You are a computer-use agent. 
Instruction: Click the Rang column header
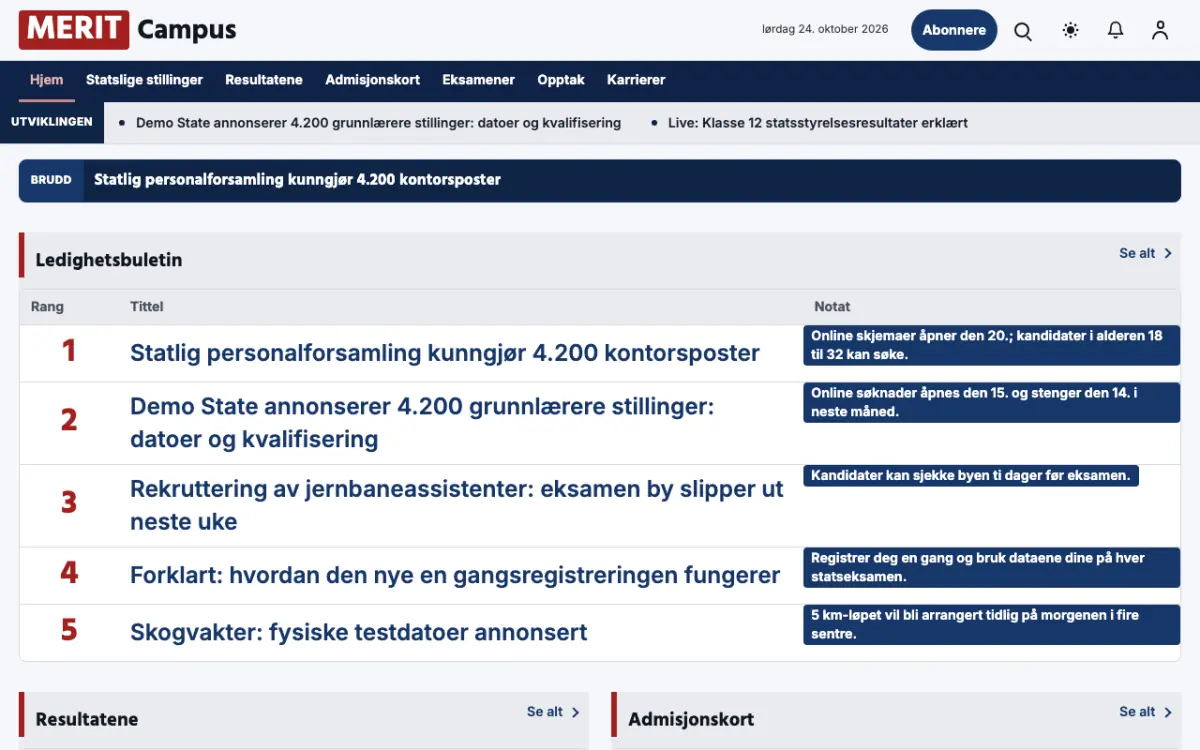(x=47, y=307)
